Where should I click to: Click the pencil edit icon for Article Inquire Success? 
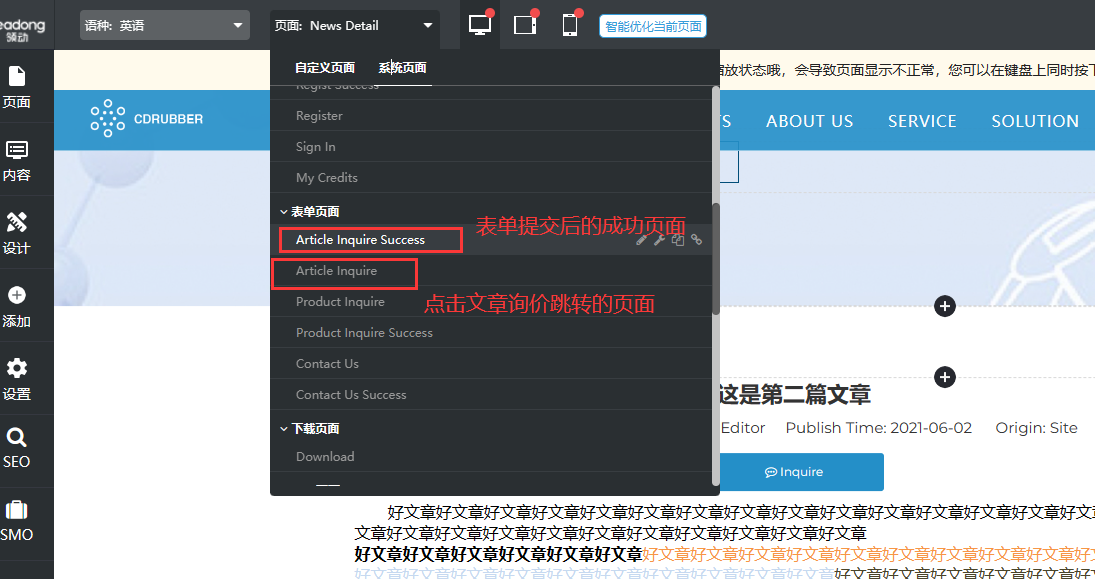click(x=642, y=240)
